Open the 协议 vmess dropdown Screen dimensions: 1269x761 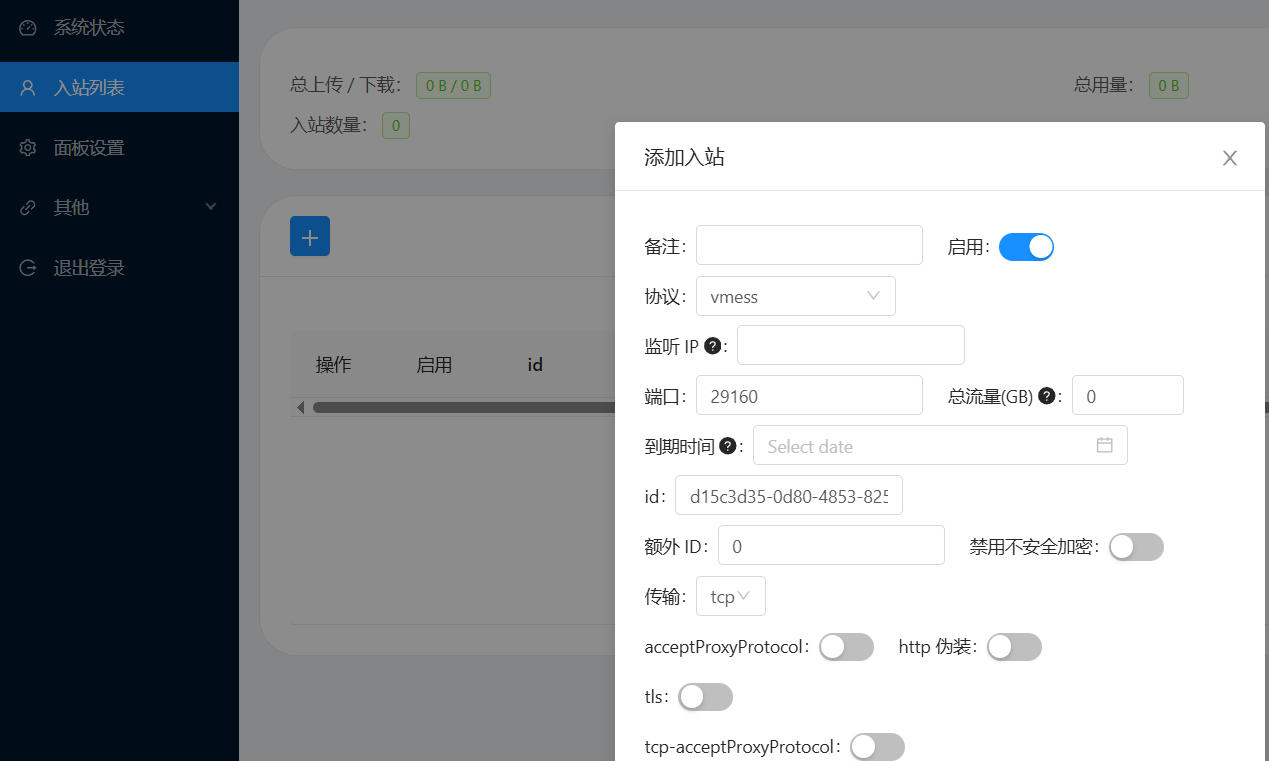(795, 296)
